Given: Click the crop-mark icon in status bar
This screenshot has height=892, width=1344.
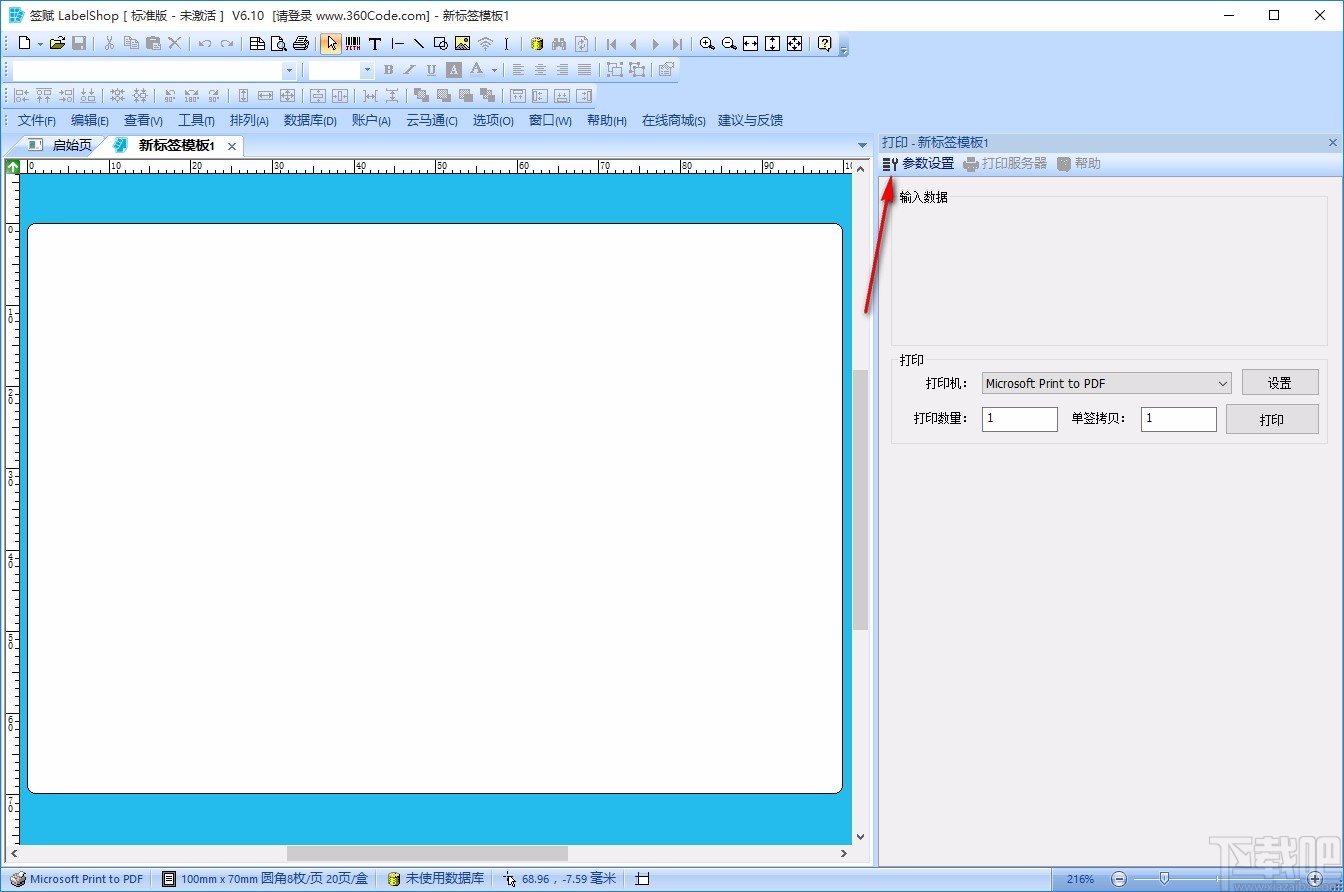Looking at the screenshot, I should (642, 879).
